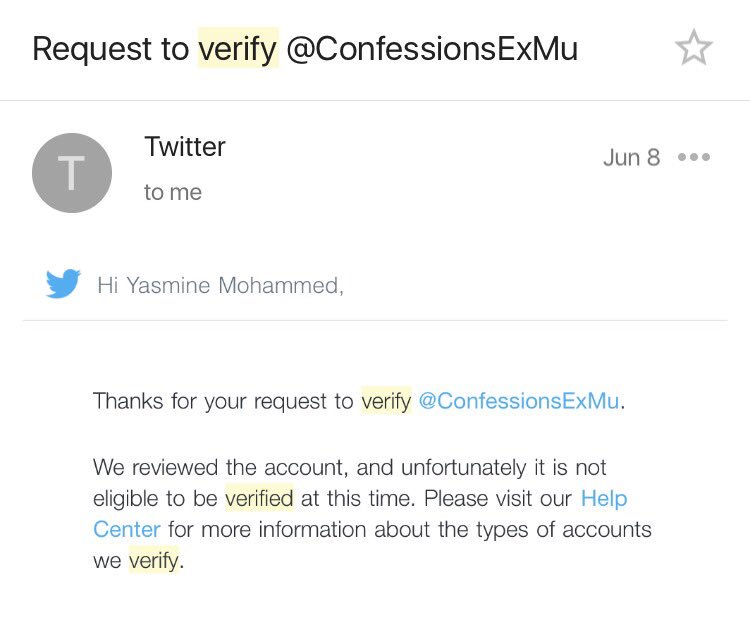750x632 pixels.
Task: Click the "Jun 8" date
Action: pos(631,157)
